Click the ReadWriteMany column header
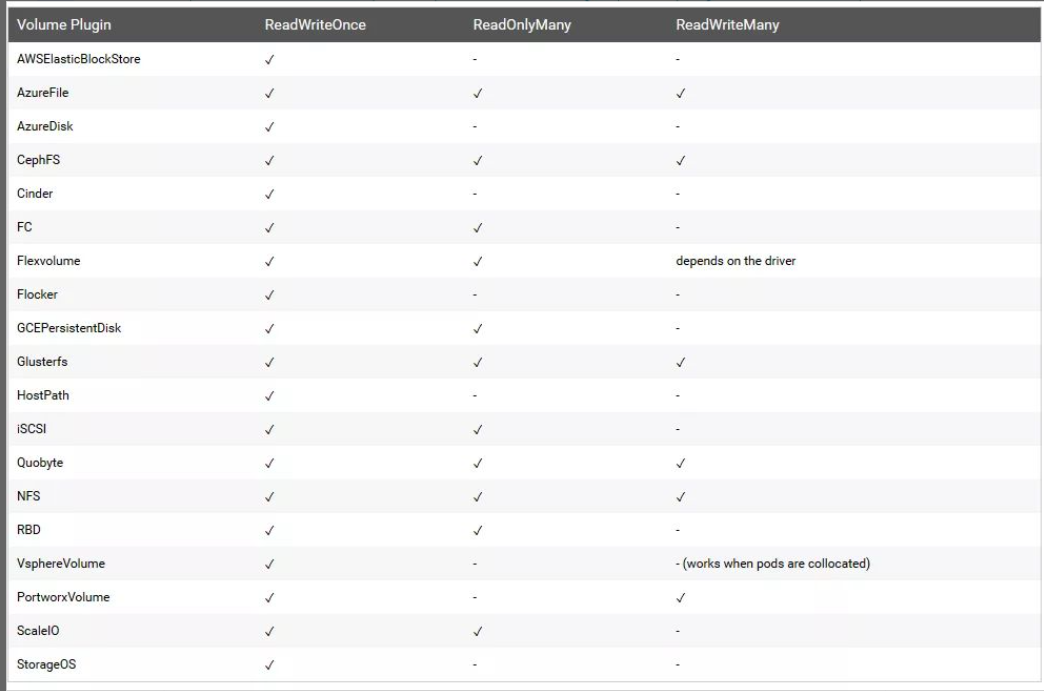The width and height of the screenshot is (1044, 691). pyautogui.click(x=727, y=25)
